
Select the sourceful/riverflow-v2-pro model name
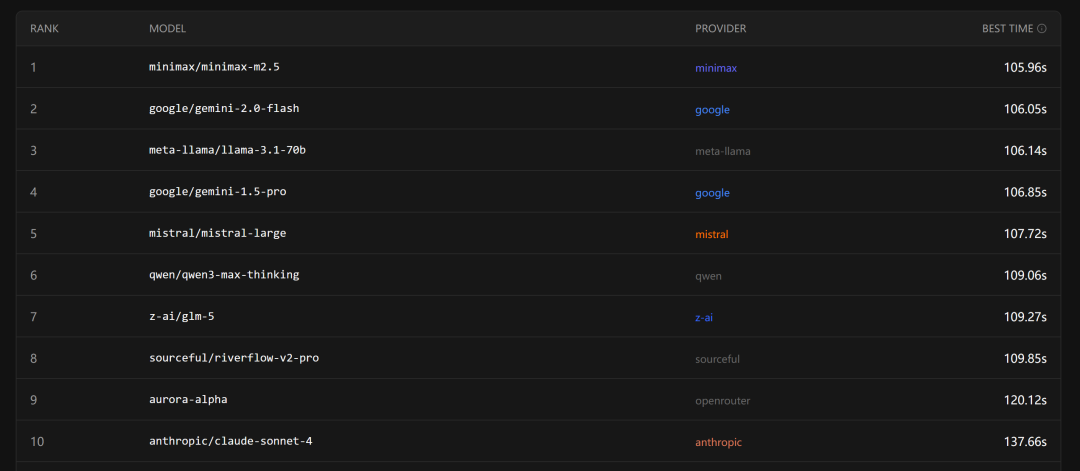pos(233,358)
